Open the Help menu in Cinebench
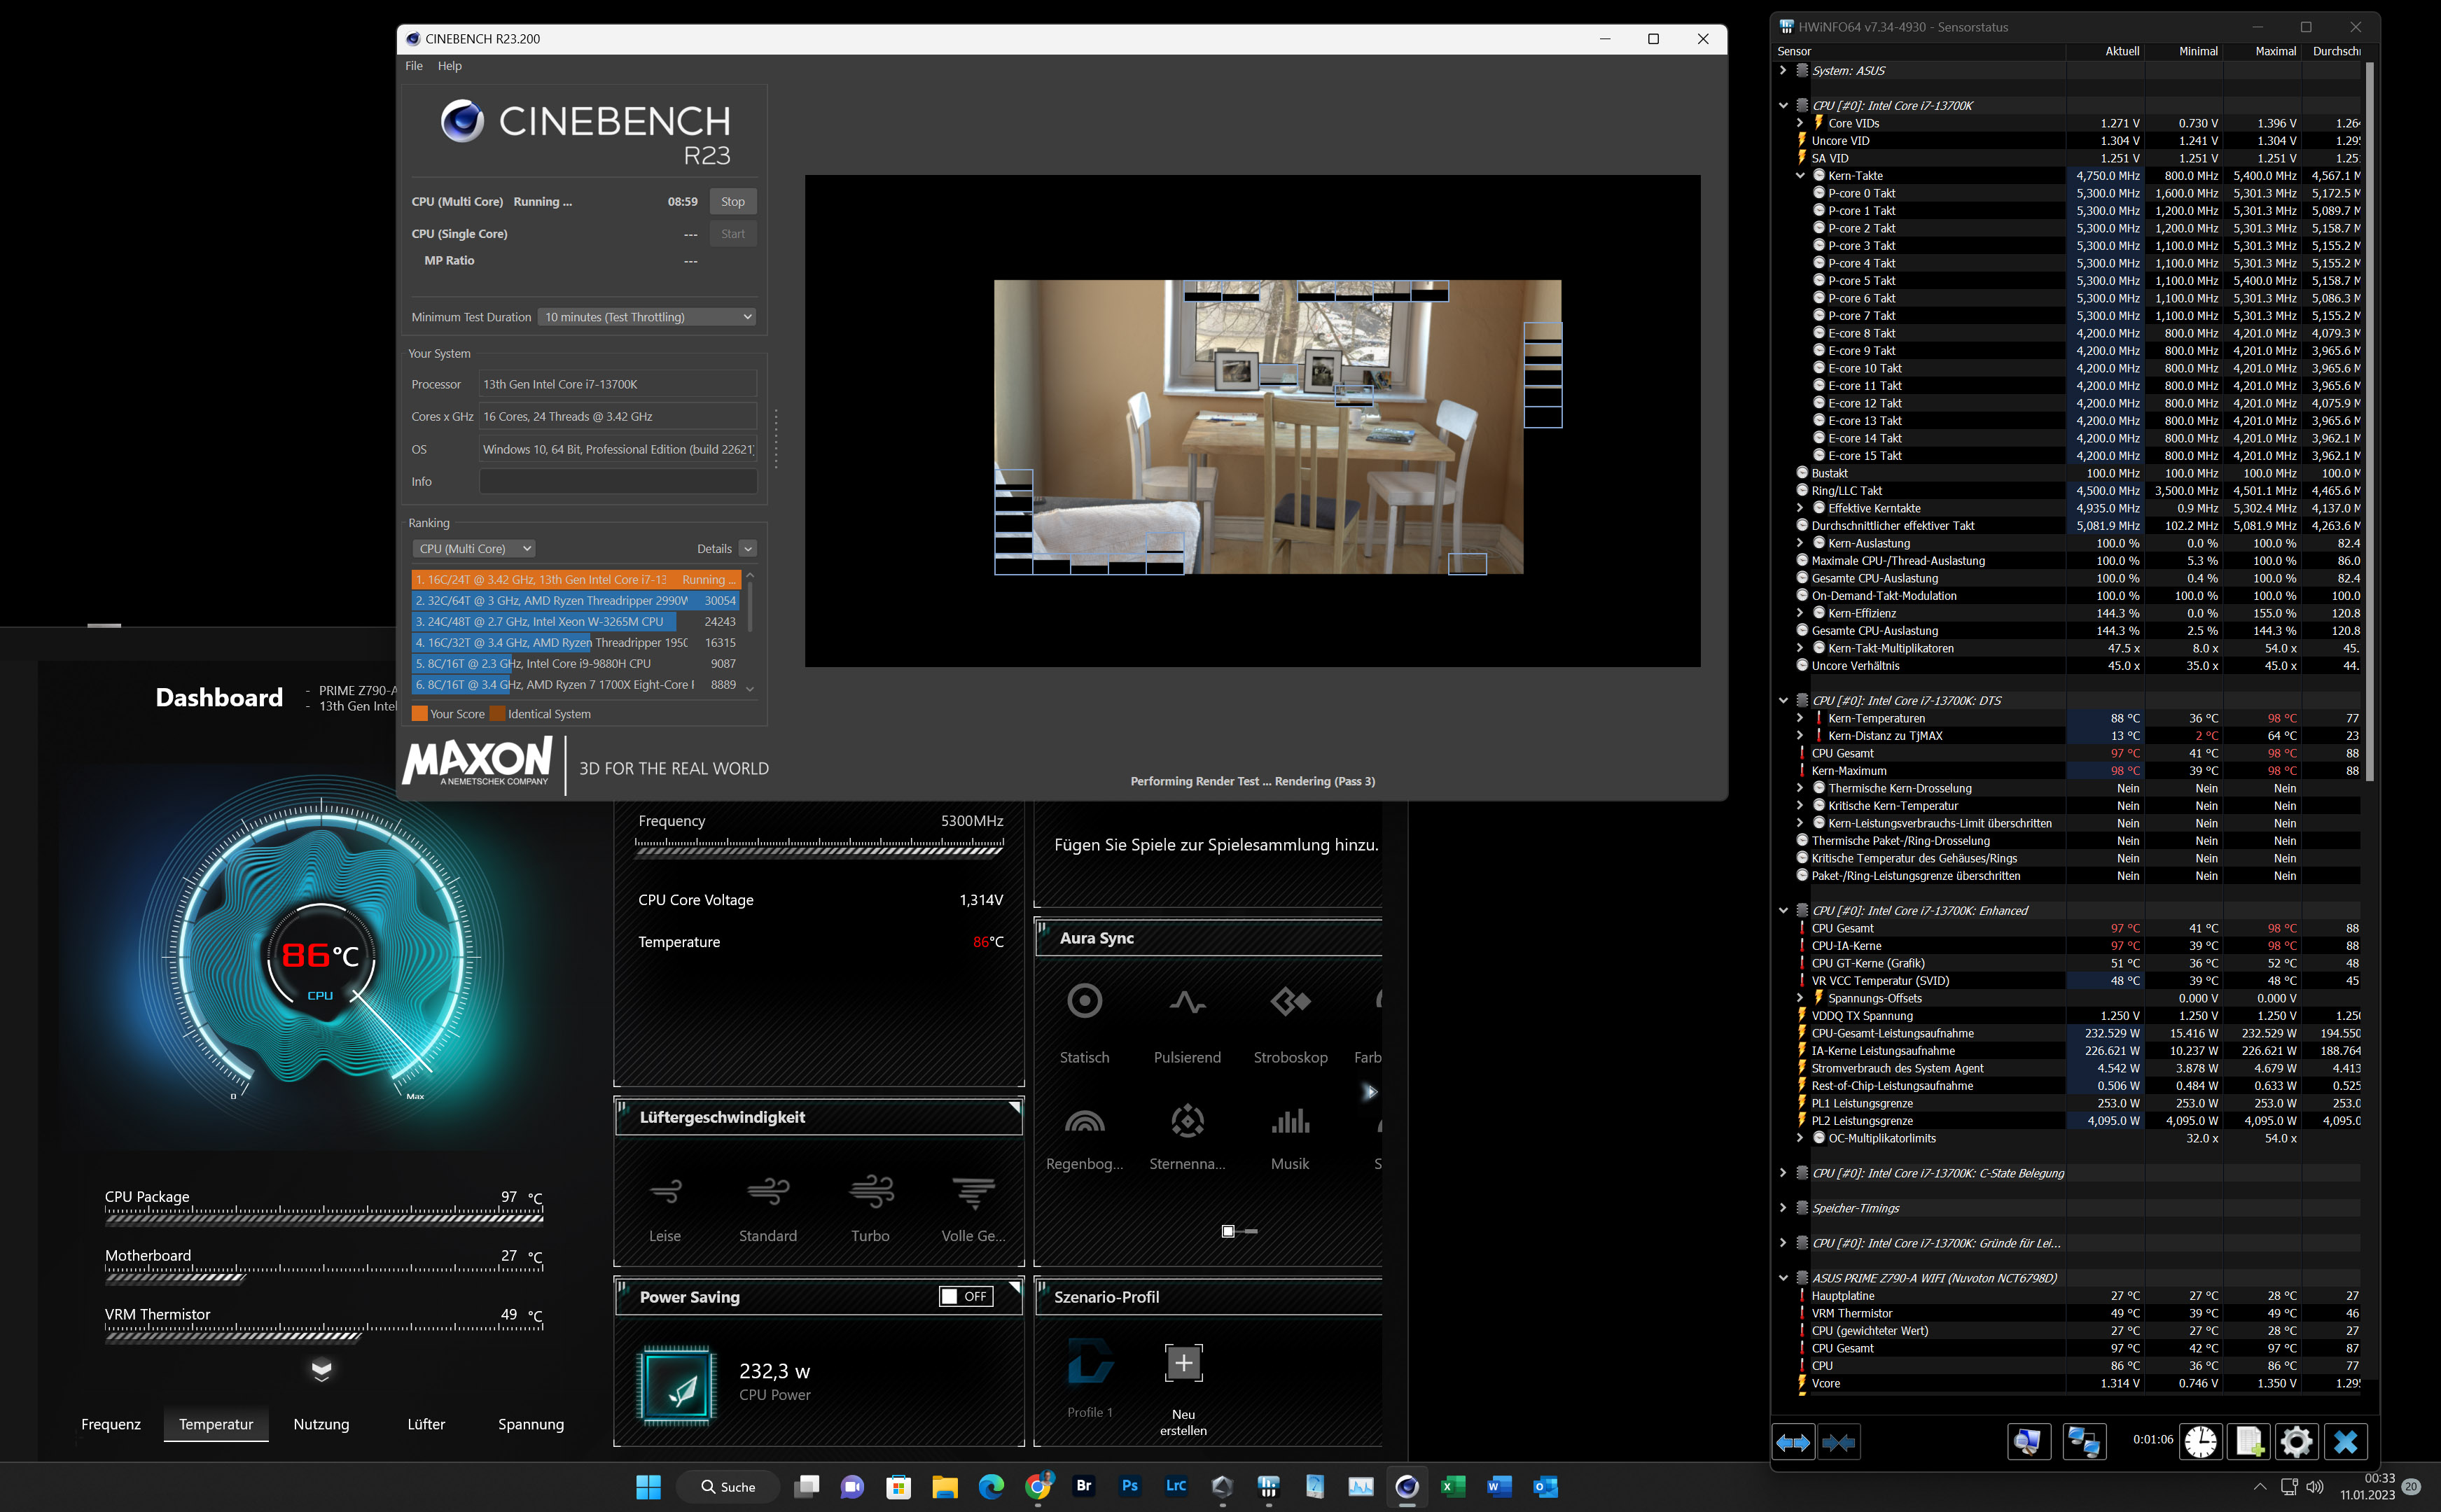The width and height of the screenshot is (2441, 1512). [449, 66]
